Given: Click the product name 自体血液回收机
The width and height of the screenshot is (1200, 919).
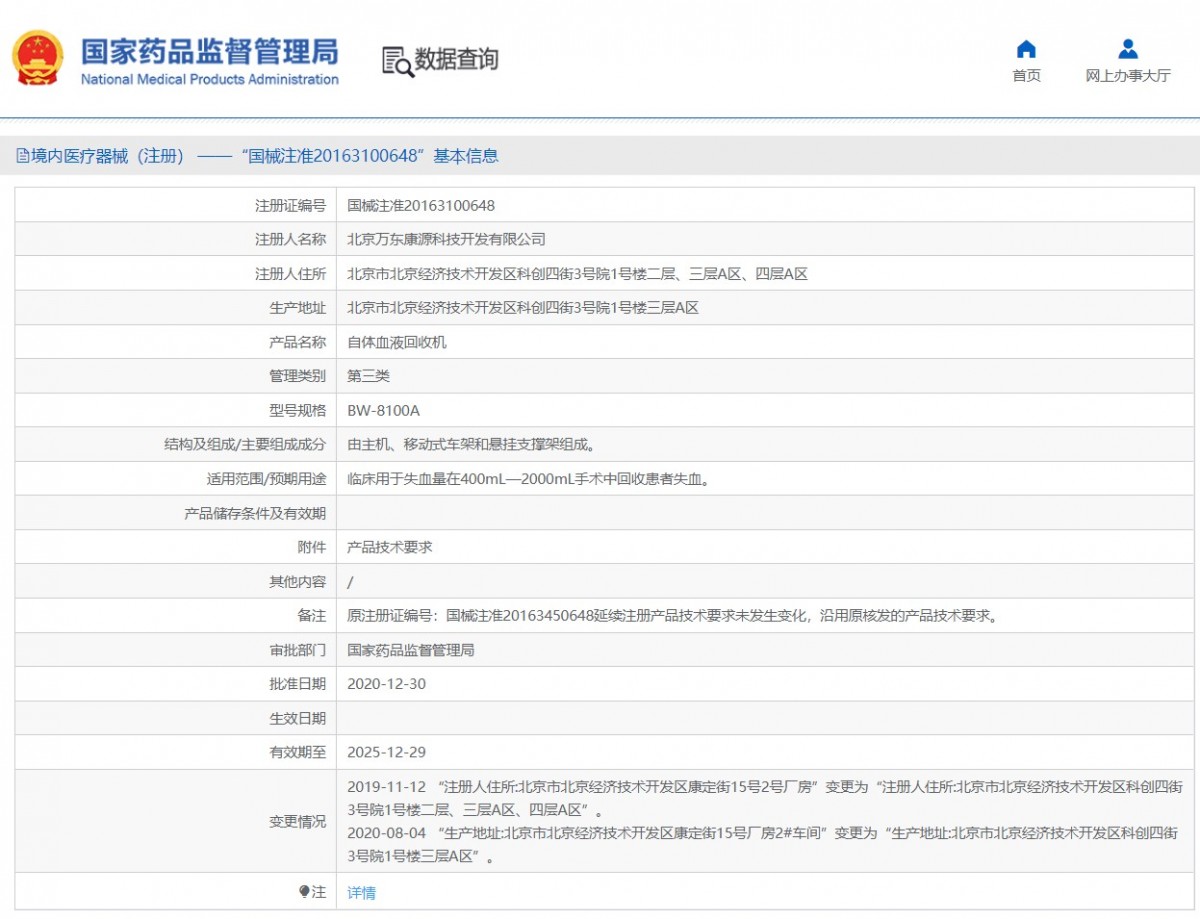Looking at the screenshot, I should point(397,342).
